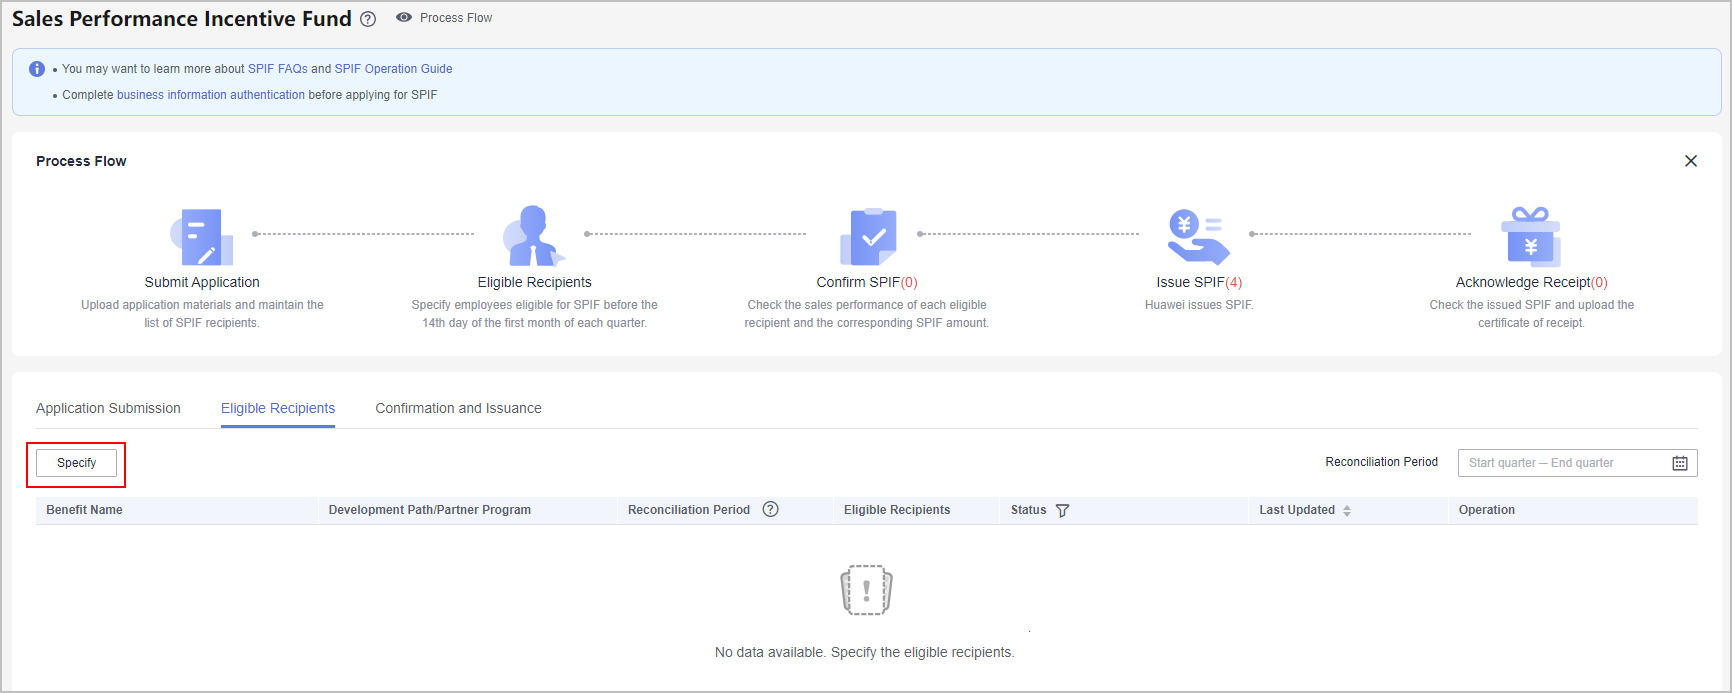Close the Process Flow panel

point(1691,161)
